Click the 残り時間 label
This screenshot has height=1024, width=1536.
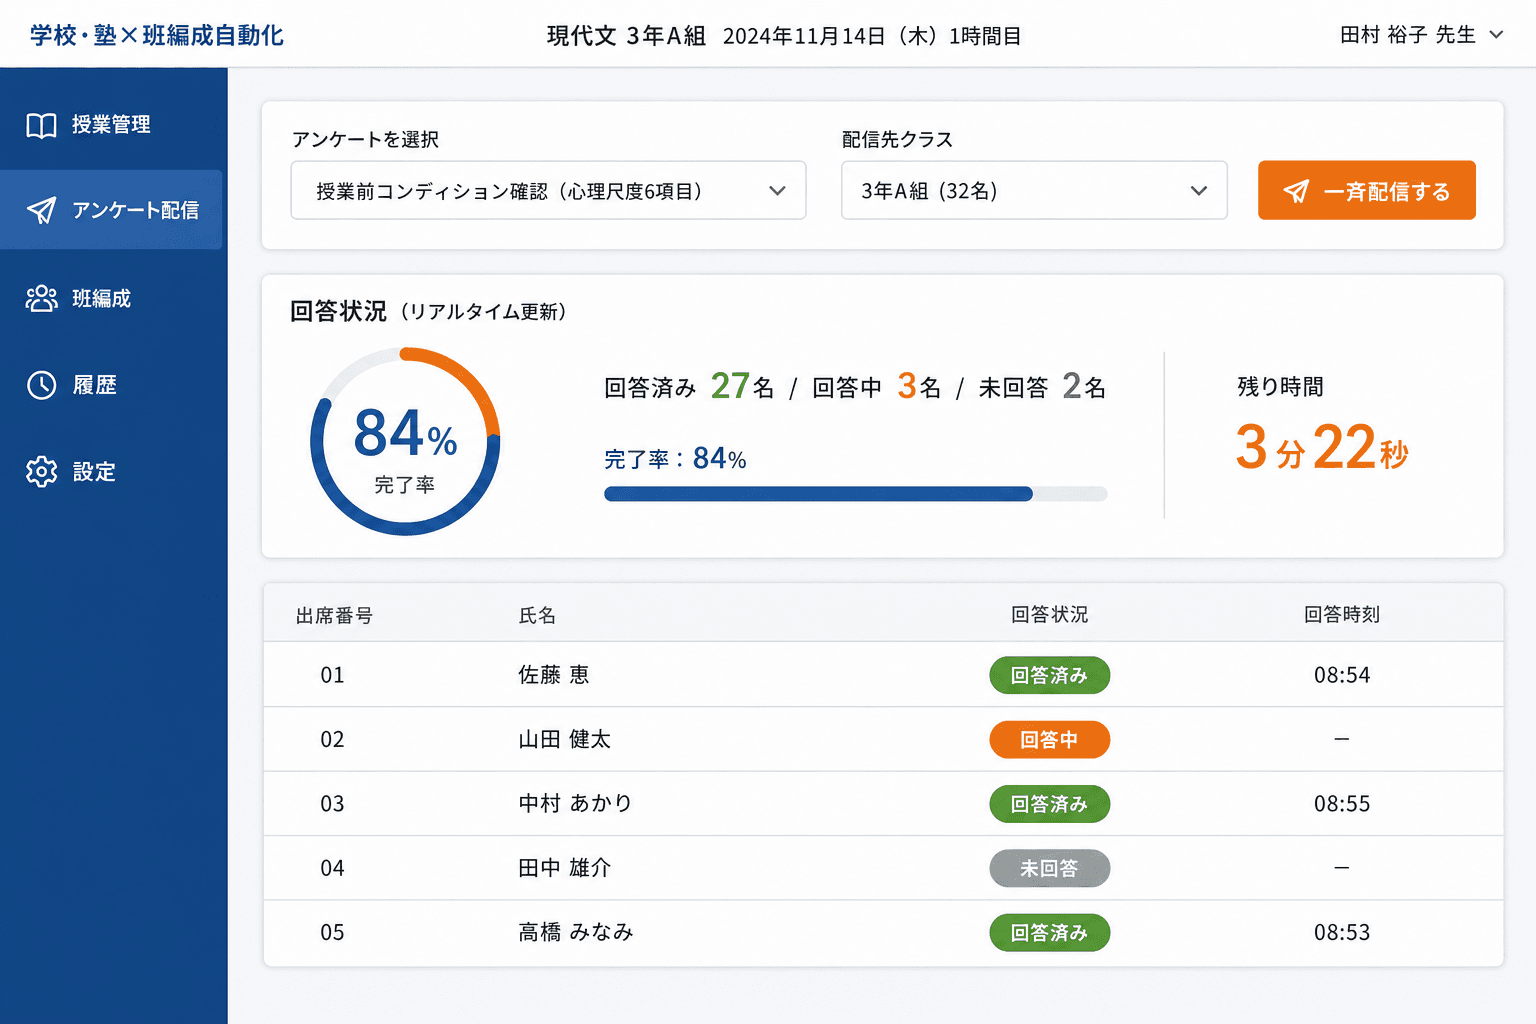point(1280,386)
